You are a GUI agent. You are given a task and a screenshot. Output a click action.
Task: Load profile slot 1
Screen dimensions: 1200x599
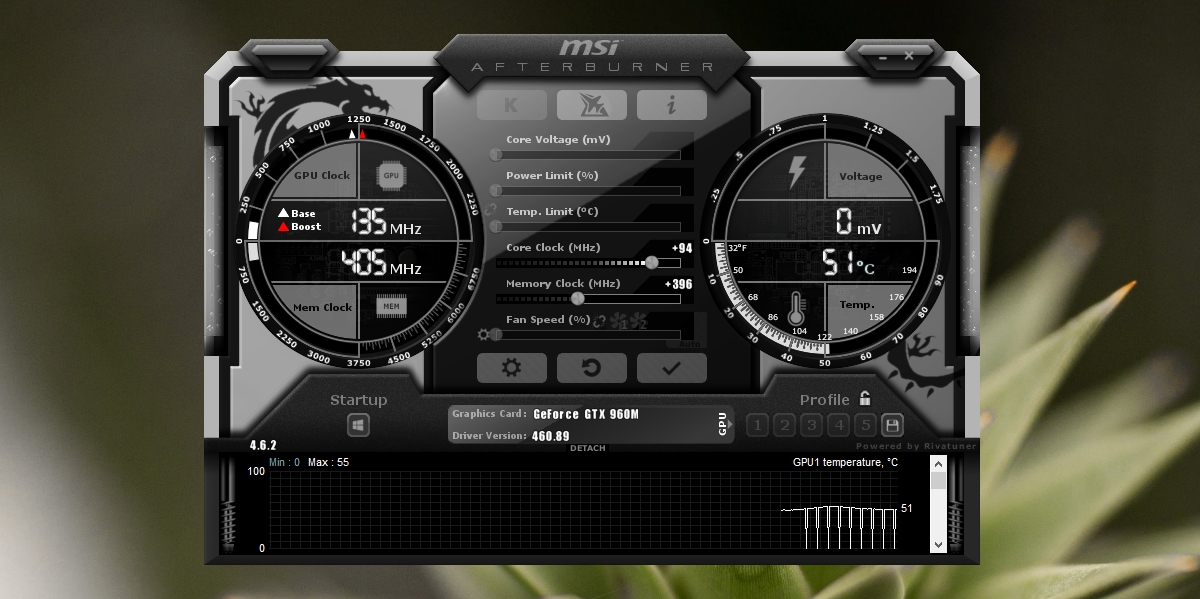757,426
